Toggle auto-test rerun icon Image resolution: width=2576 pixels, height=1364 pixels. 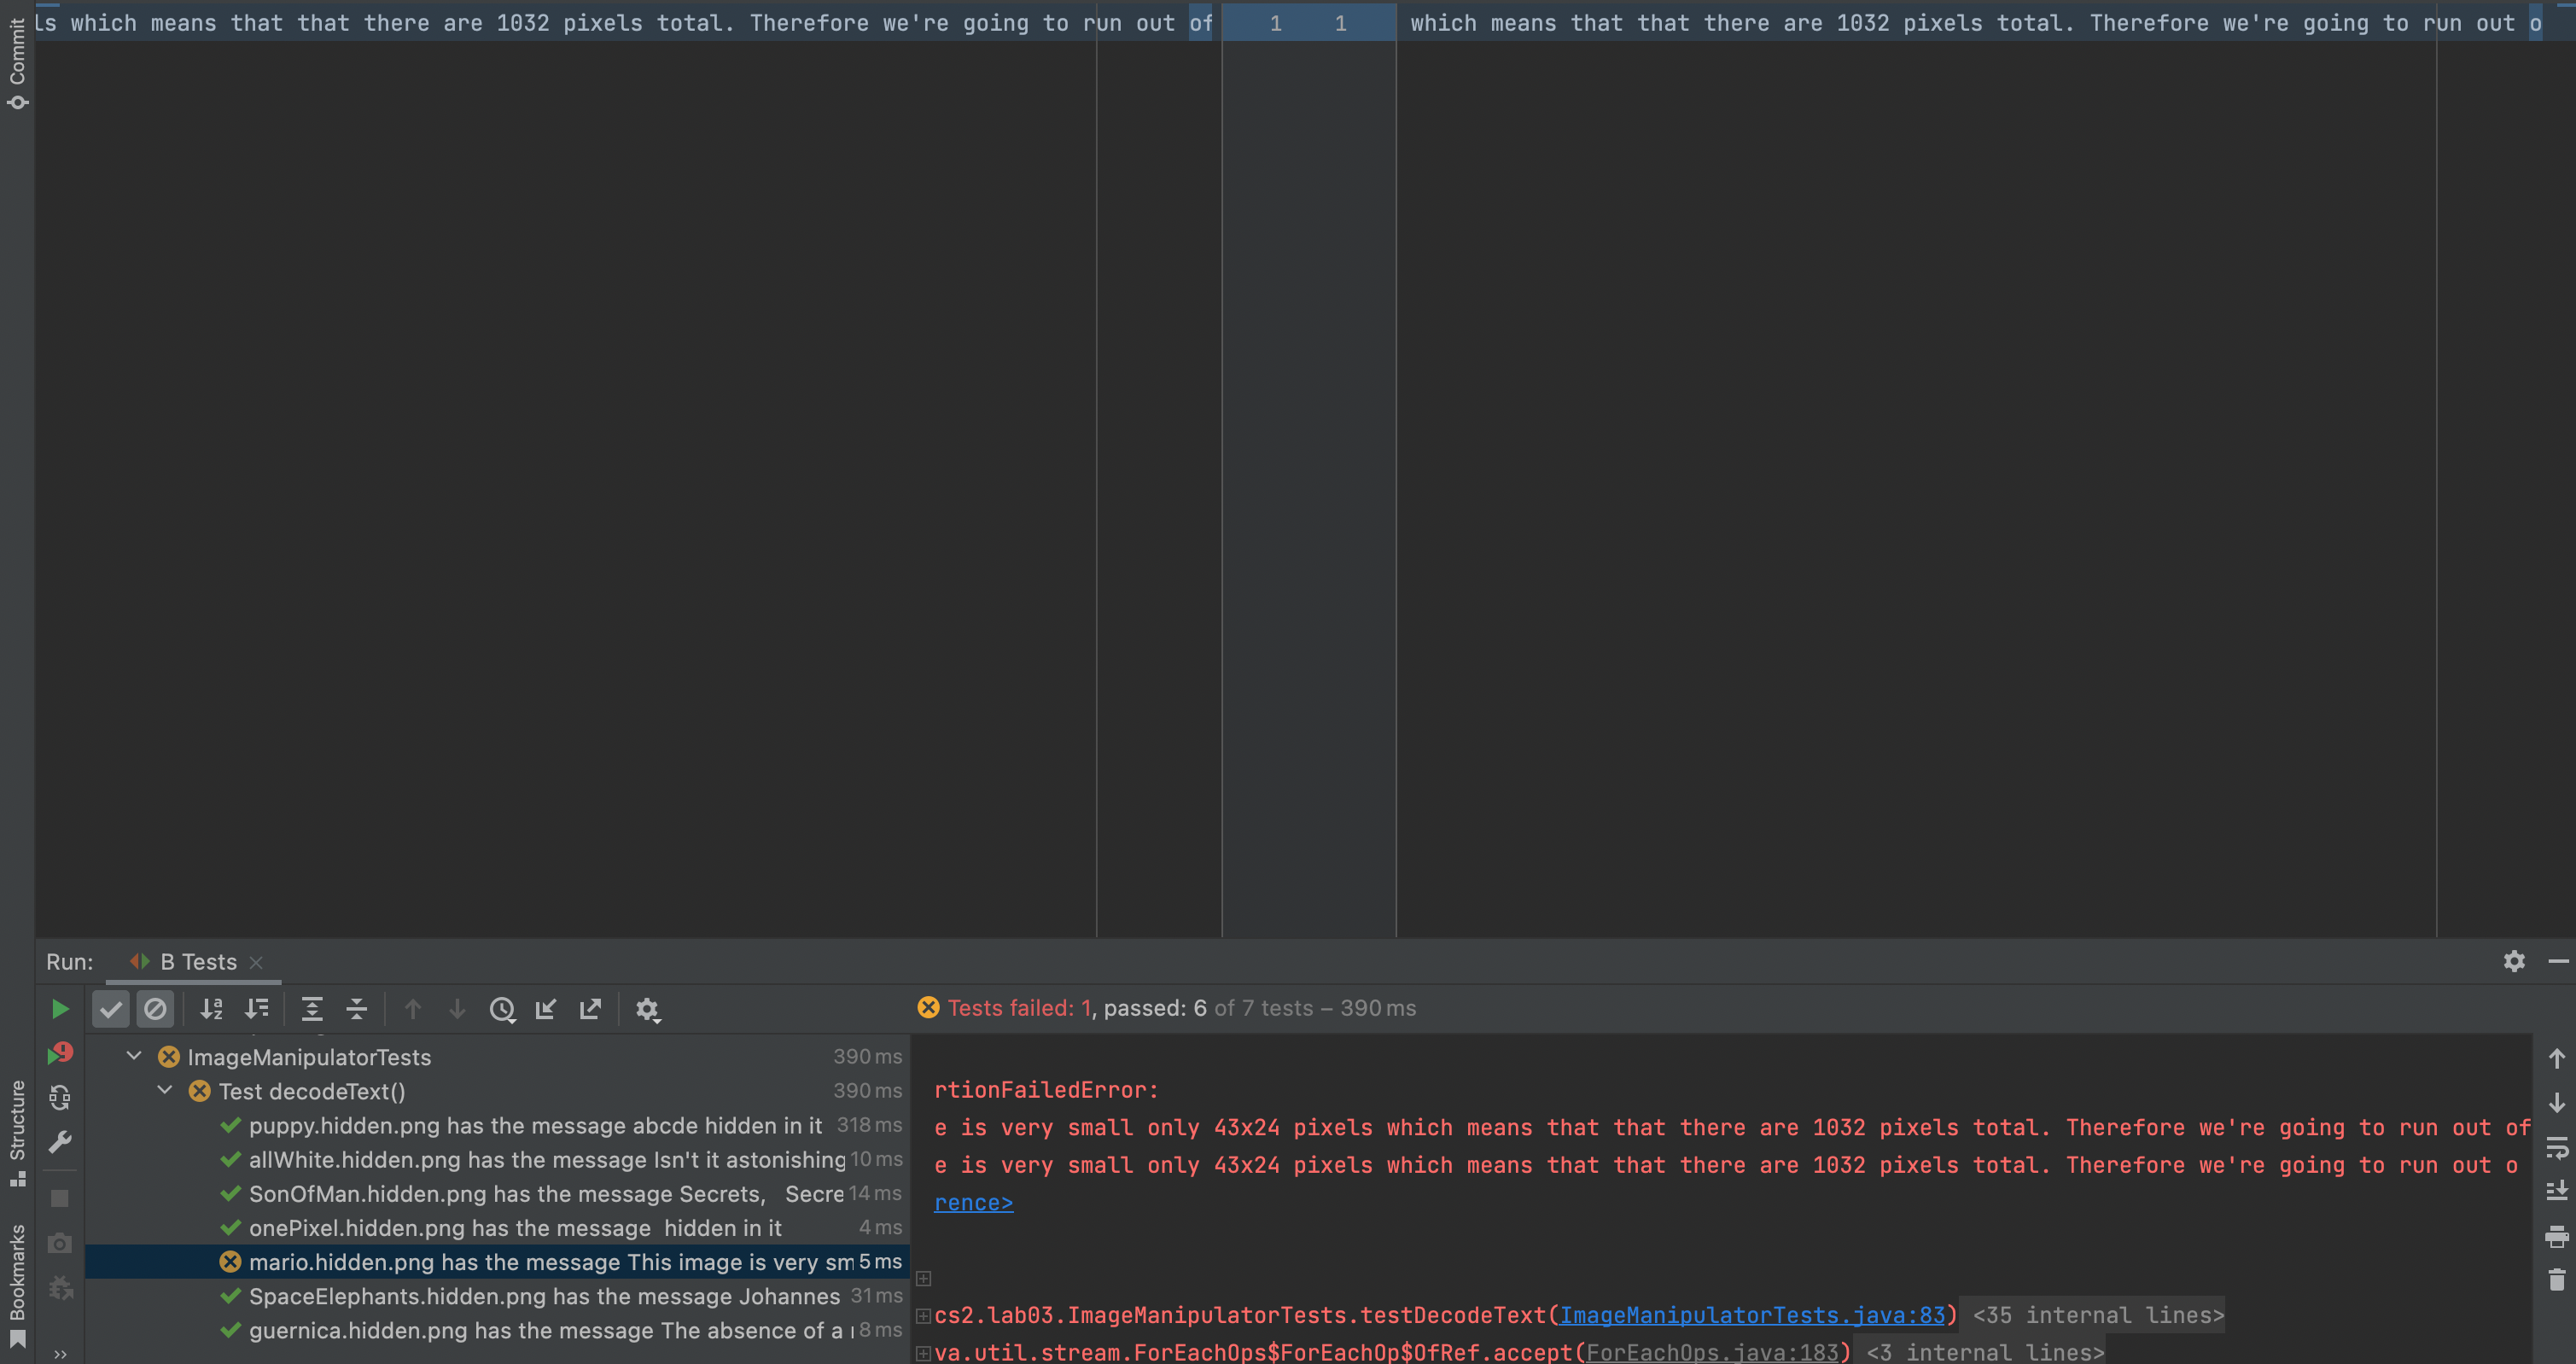click(60, 1098)
